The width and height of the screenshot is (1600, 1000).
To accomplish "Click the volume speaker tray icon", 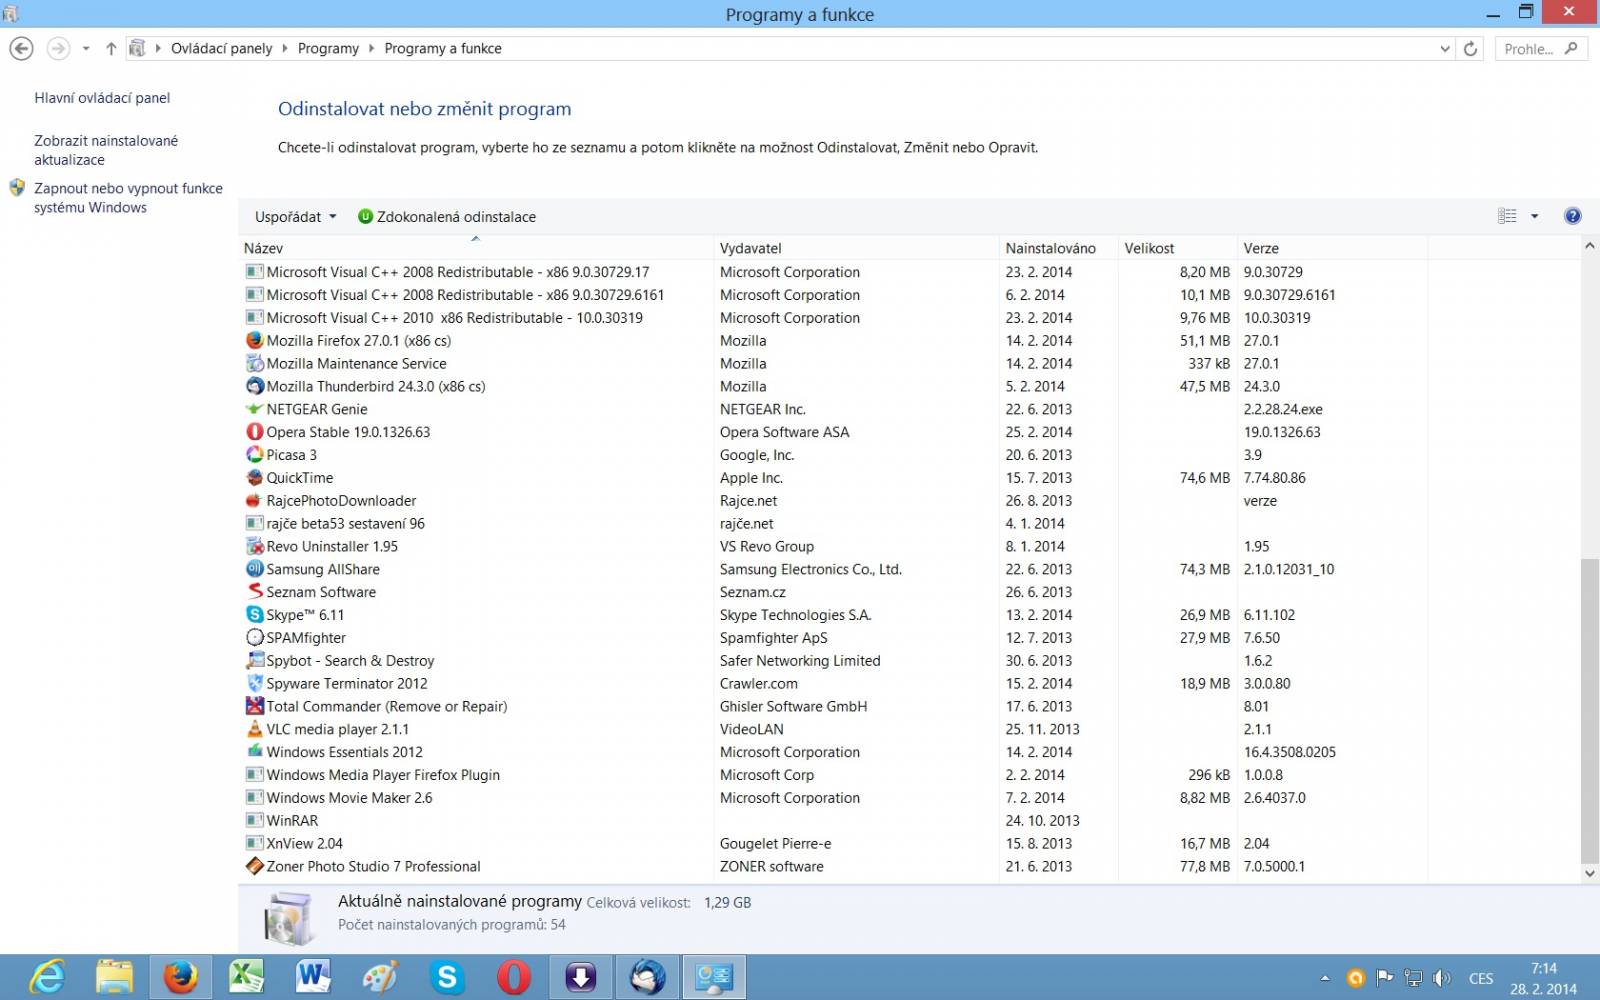I will [x=1441, y=978].
